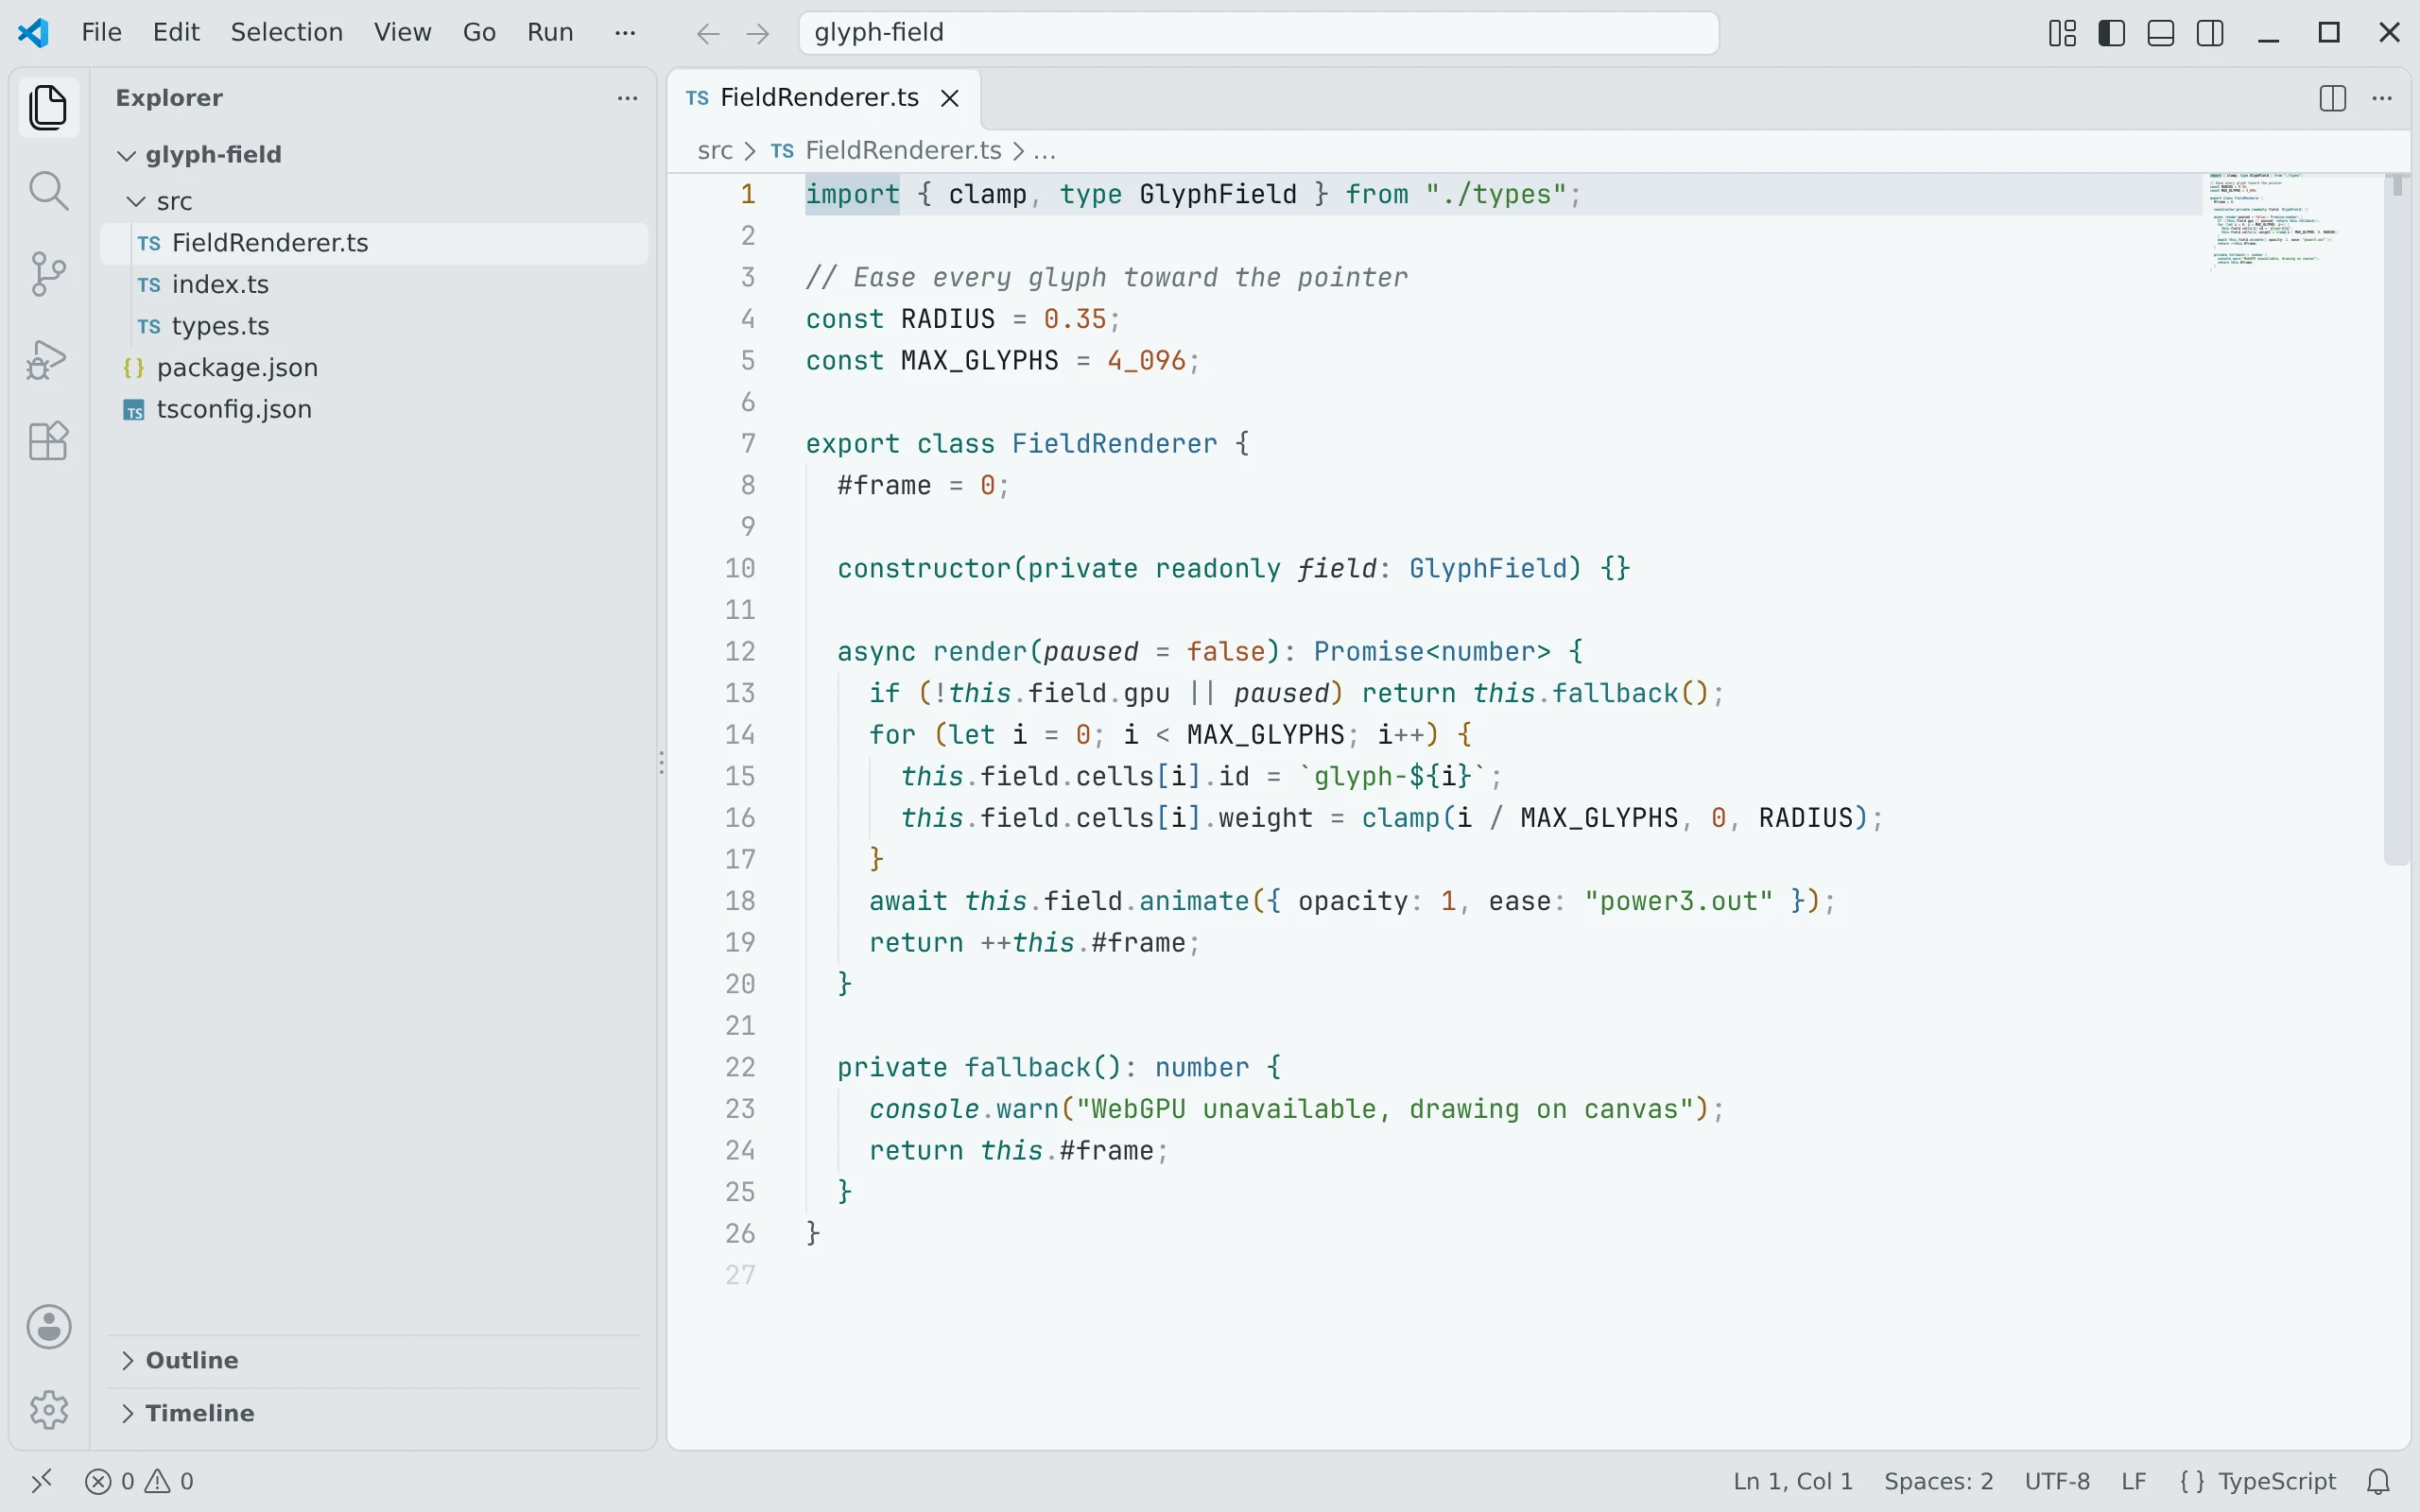2420x1512 pixels.
Task: Show errors and warnings problems panel
Action: point(139,1481)
